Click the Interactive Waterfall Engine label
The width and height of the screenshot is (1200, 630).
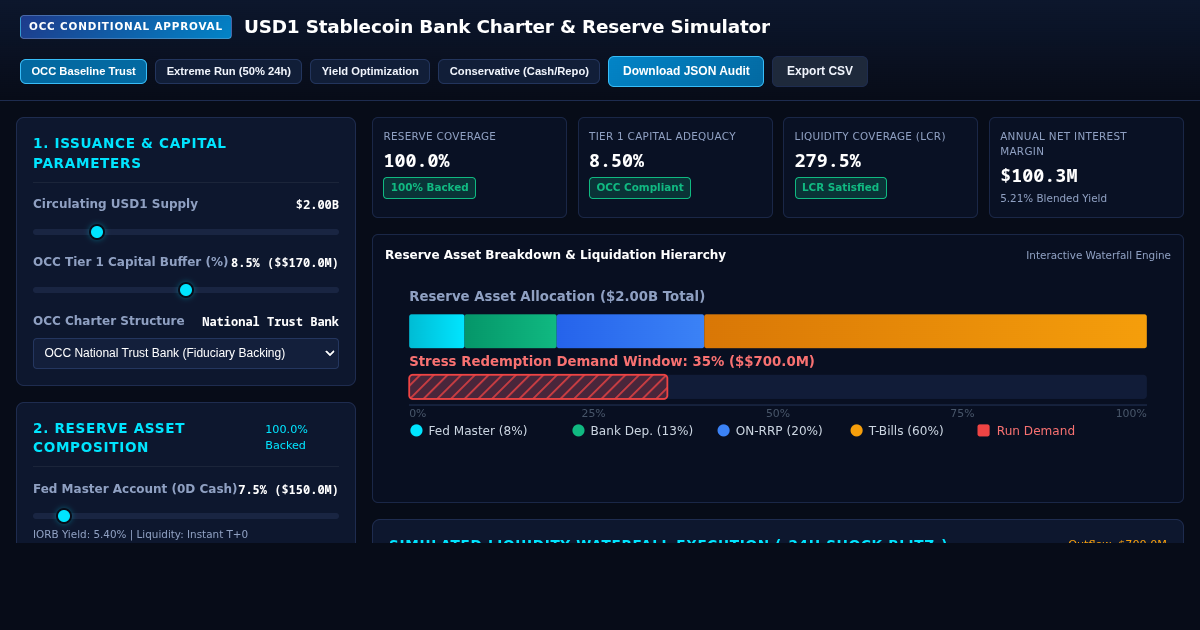[1098, 255]
